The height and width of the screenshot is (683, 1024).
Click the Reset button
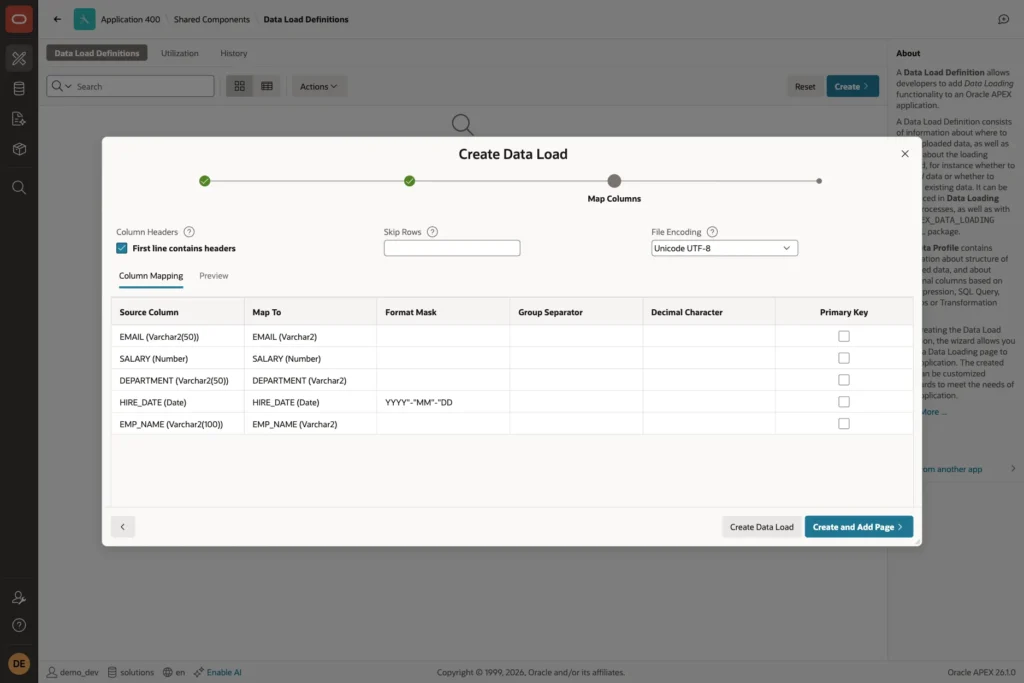pyautogui.click(x=805, y=86)
